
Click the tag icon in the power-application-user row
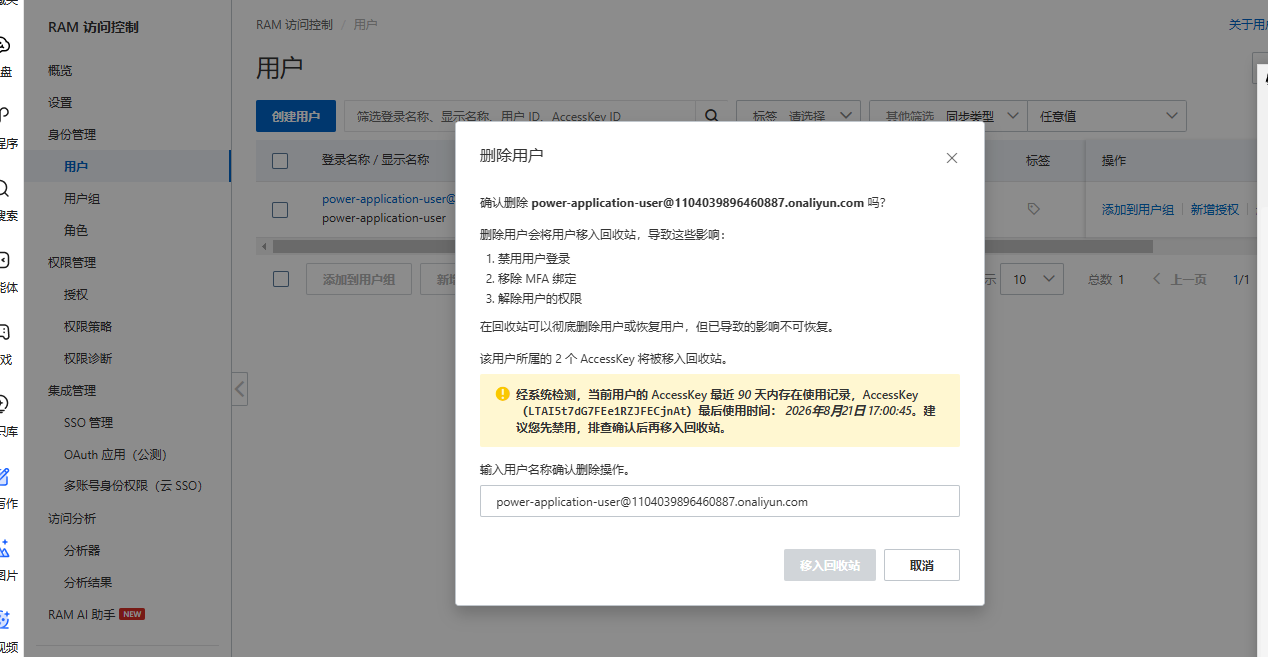click(1034, 209)
